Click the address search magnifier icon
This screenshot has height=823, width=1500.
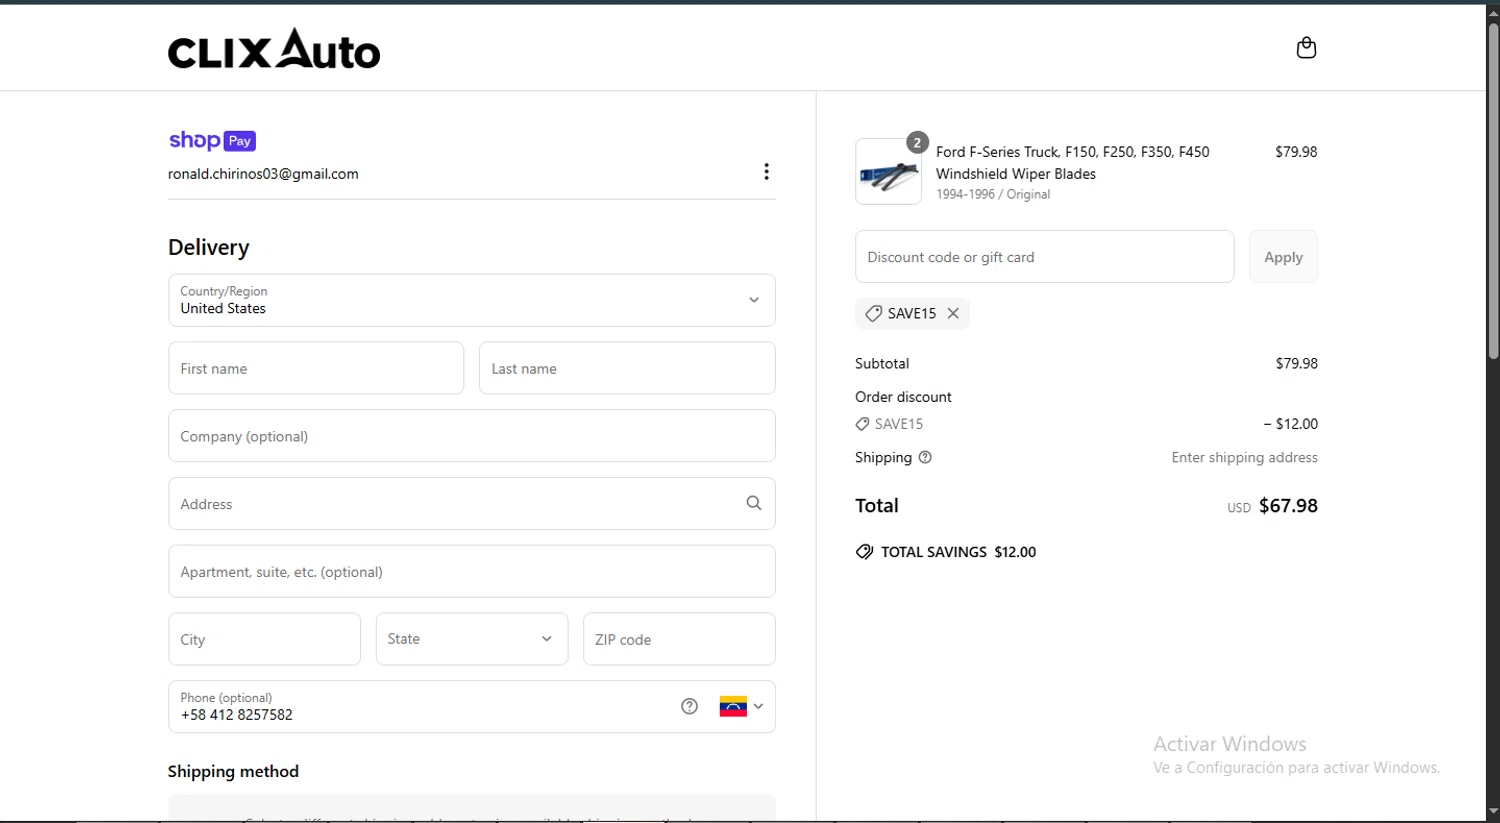coord(754,503)
